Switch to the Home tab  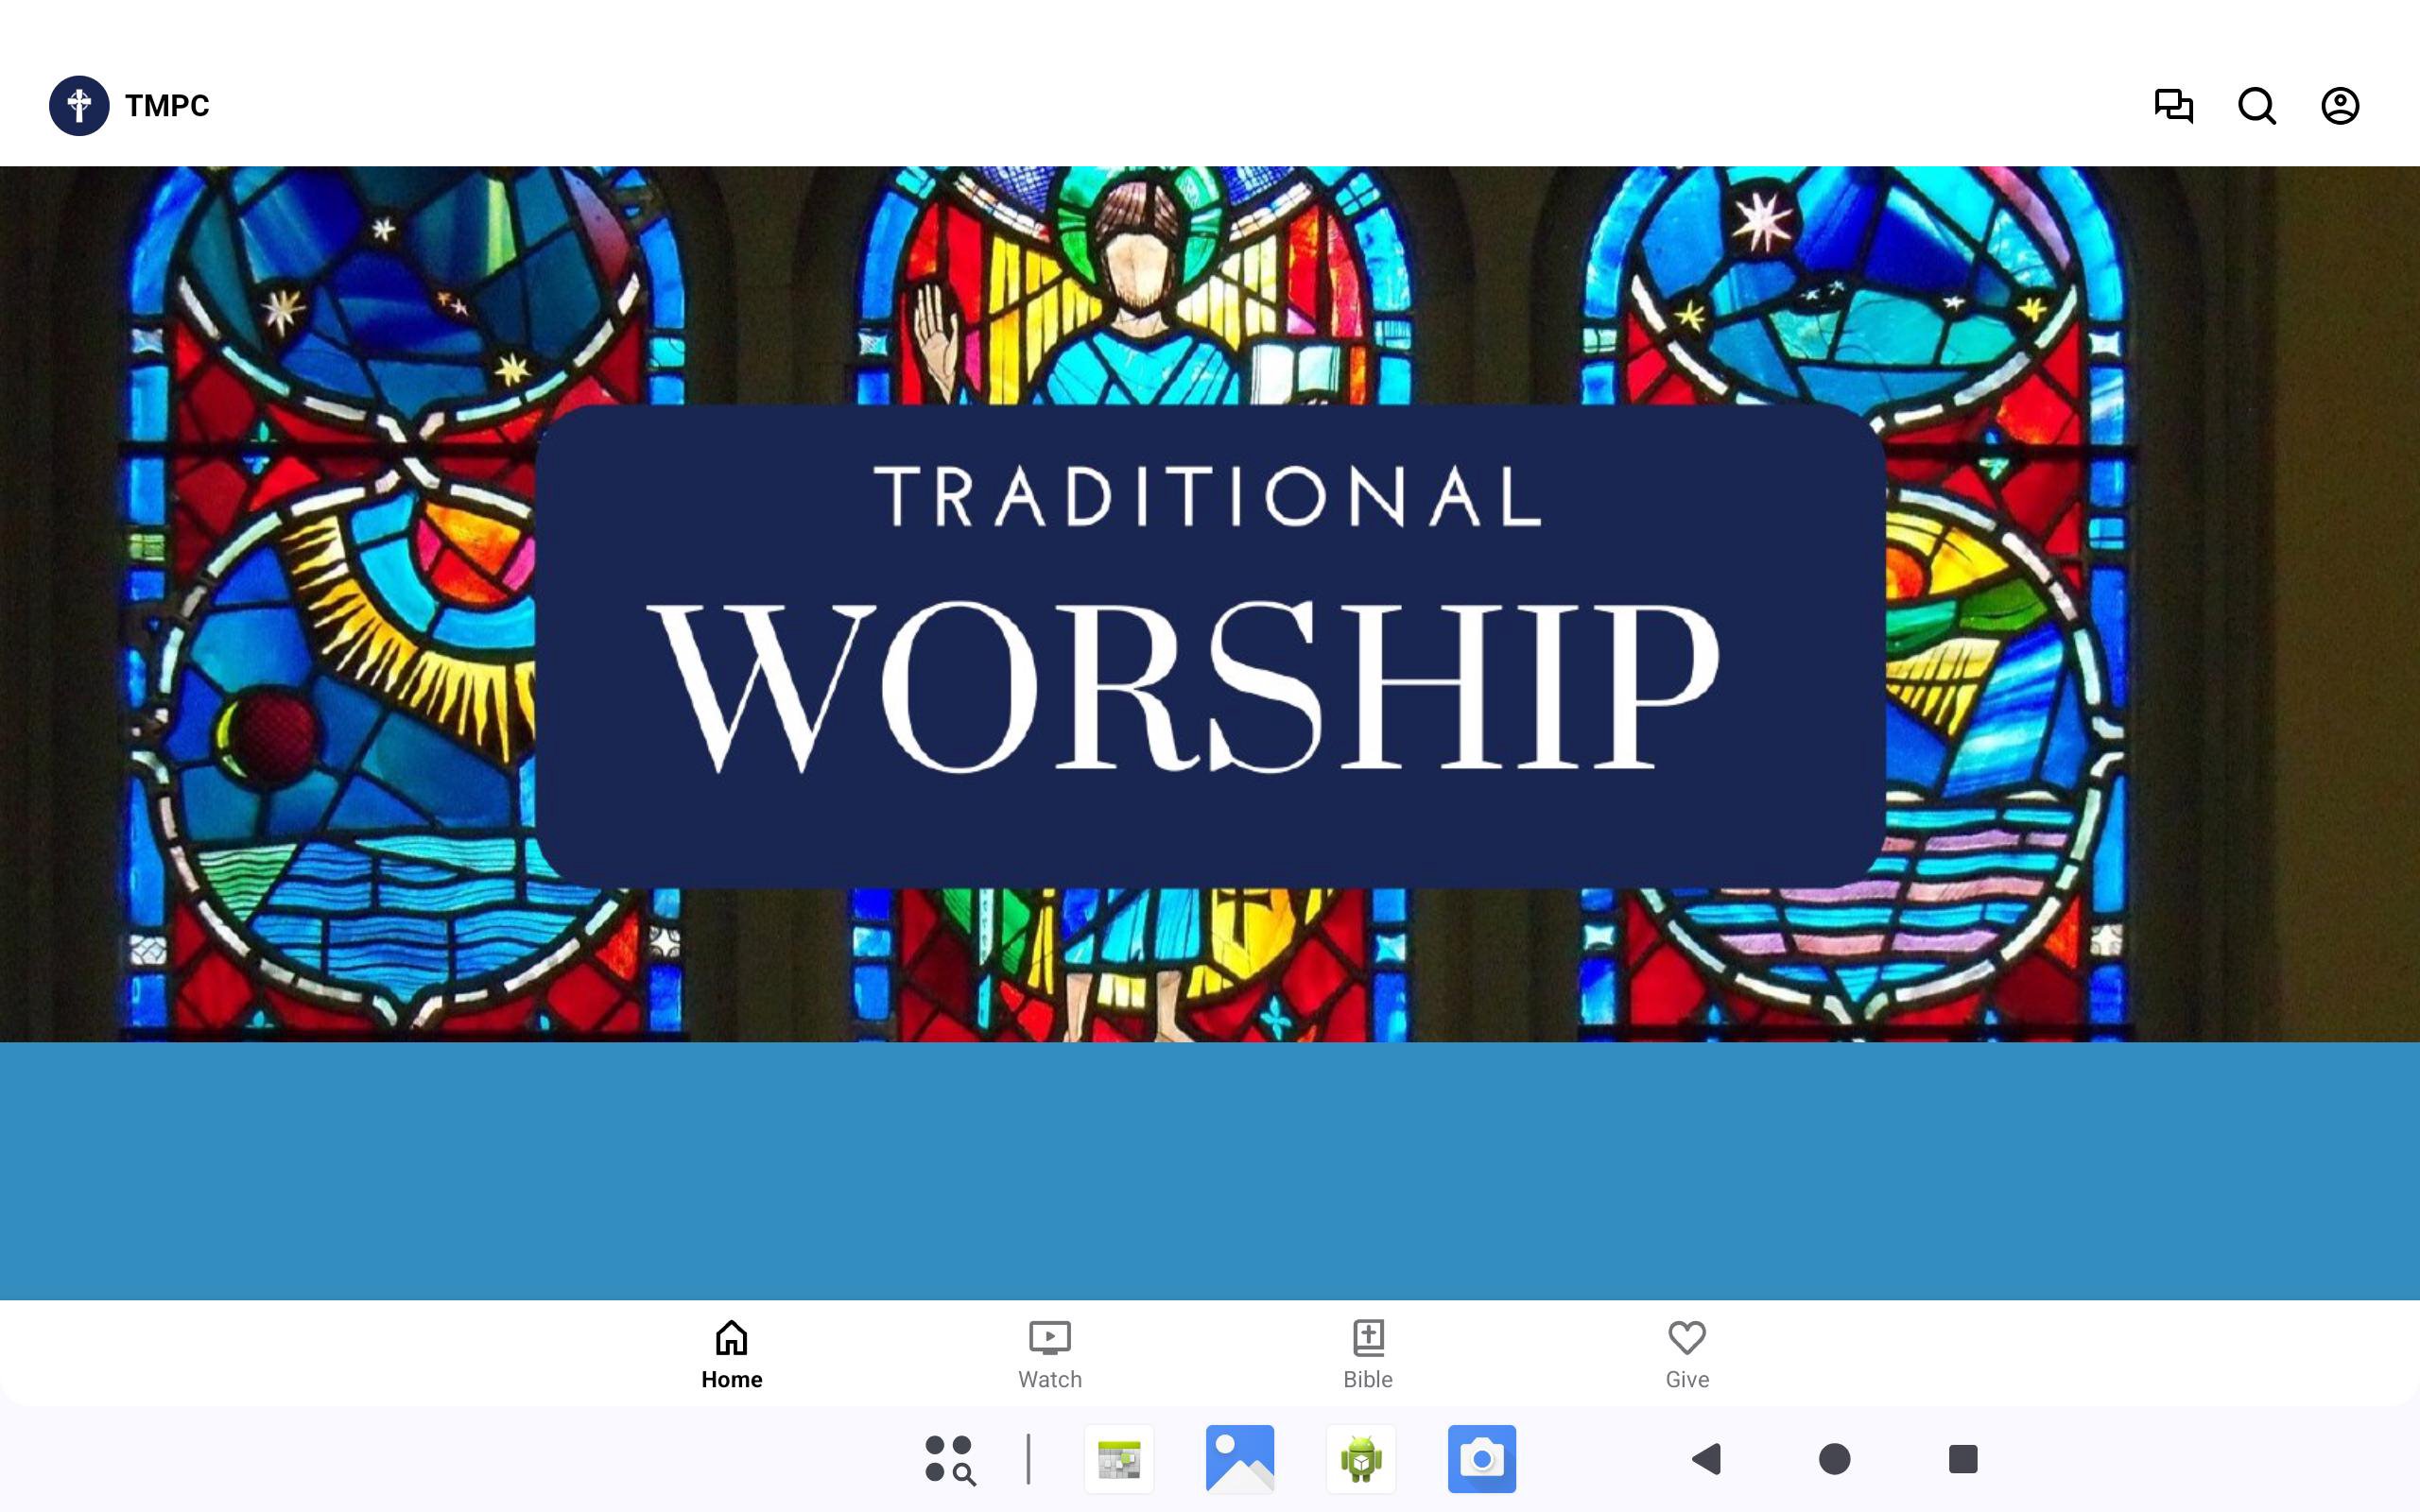pyautogui.click(x=731, y=1353)
